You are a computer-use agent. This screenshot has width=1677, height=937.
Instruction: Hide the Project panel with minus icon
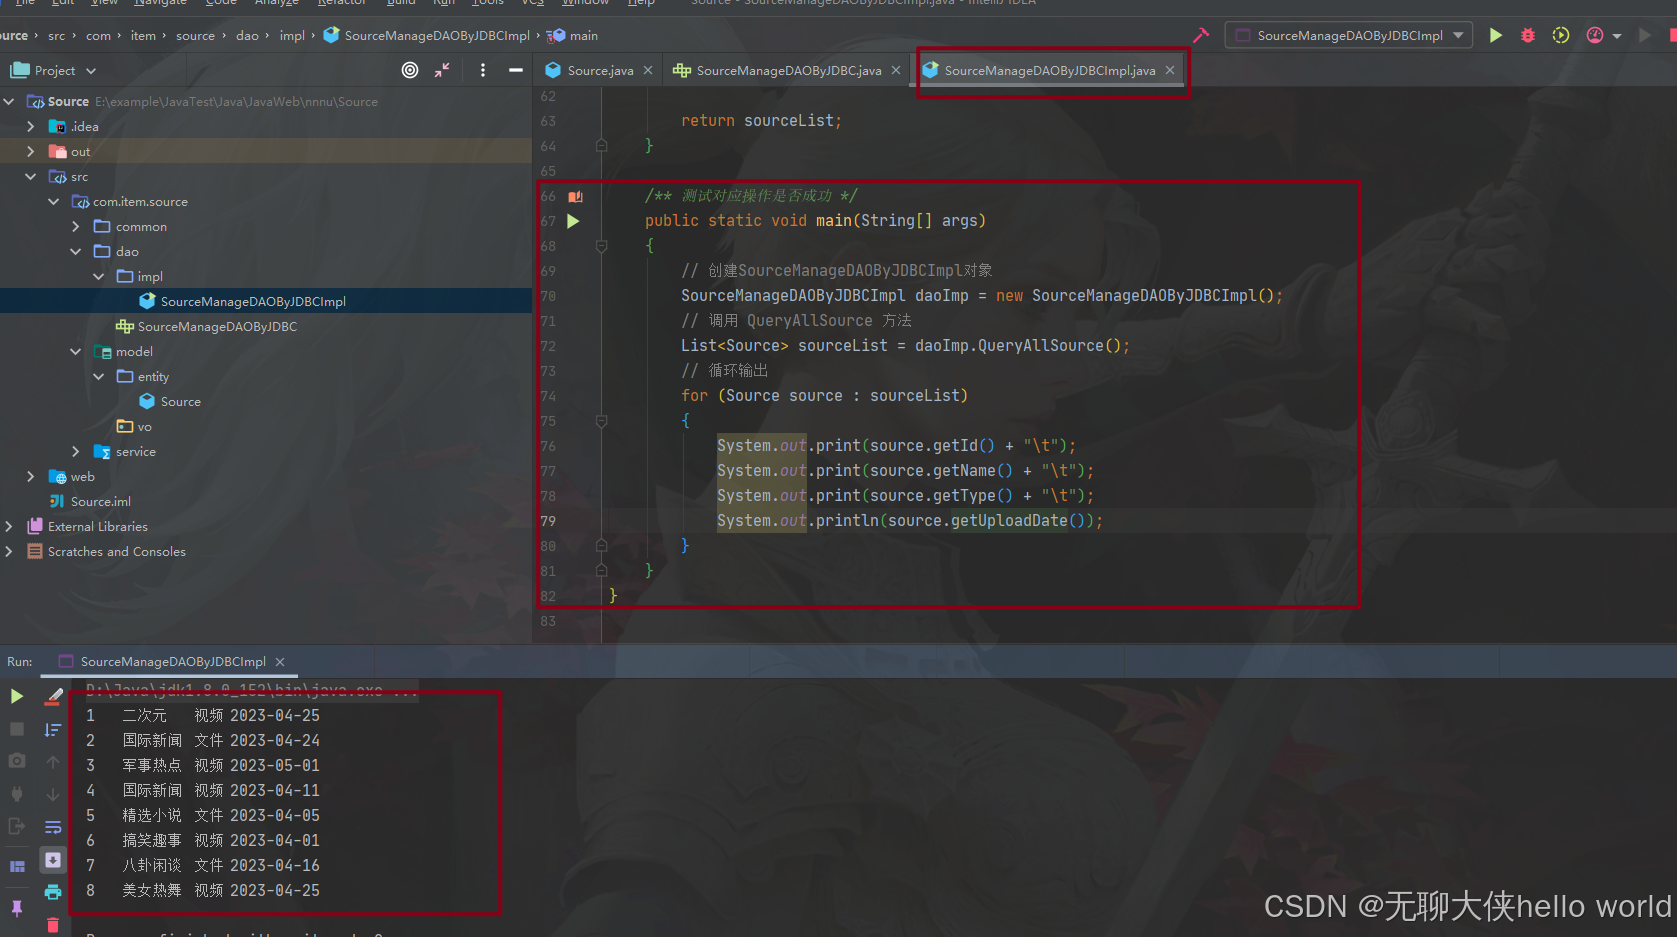click(x=516, y=70)
